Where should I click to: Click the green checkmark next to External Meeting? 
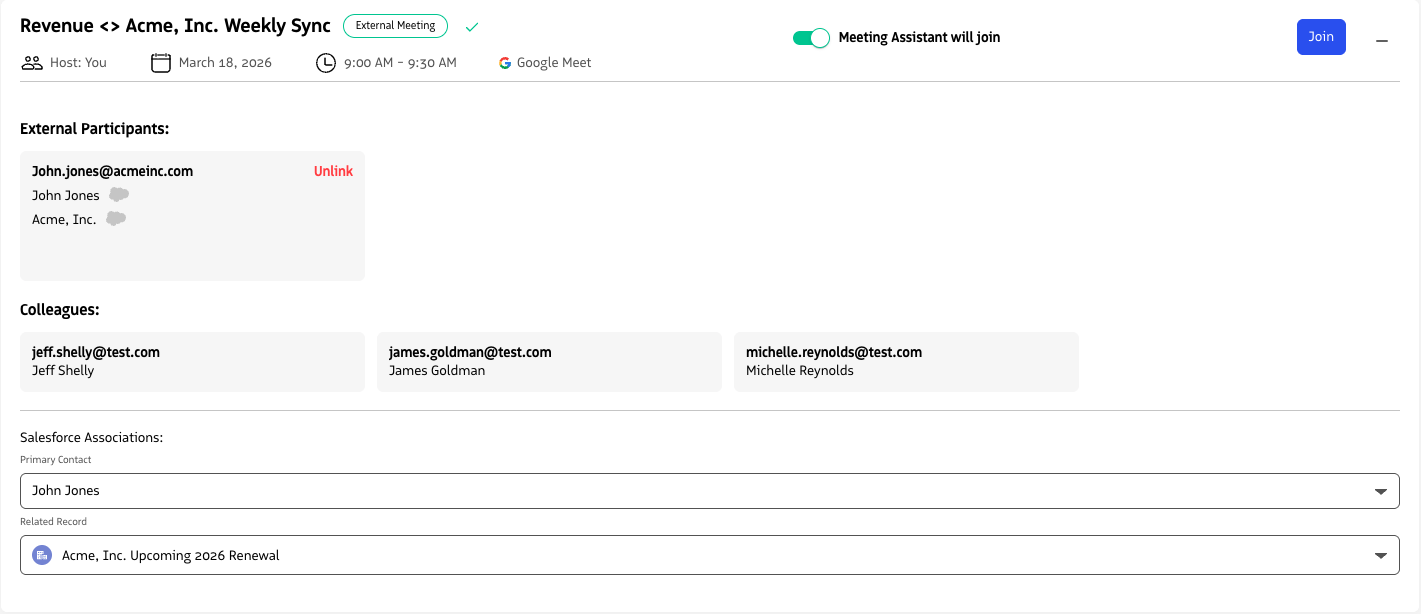click(x=472, y=27)
